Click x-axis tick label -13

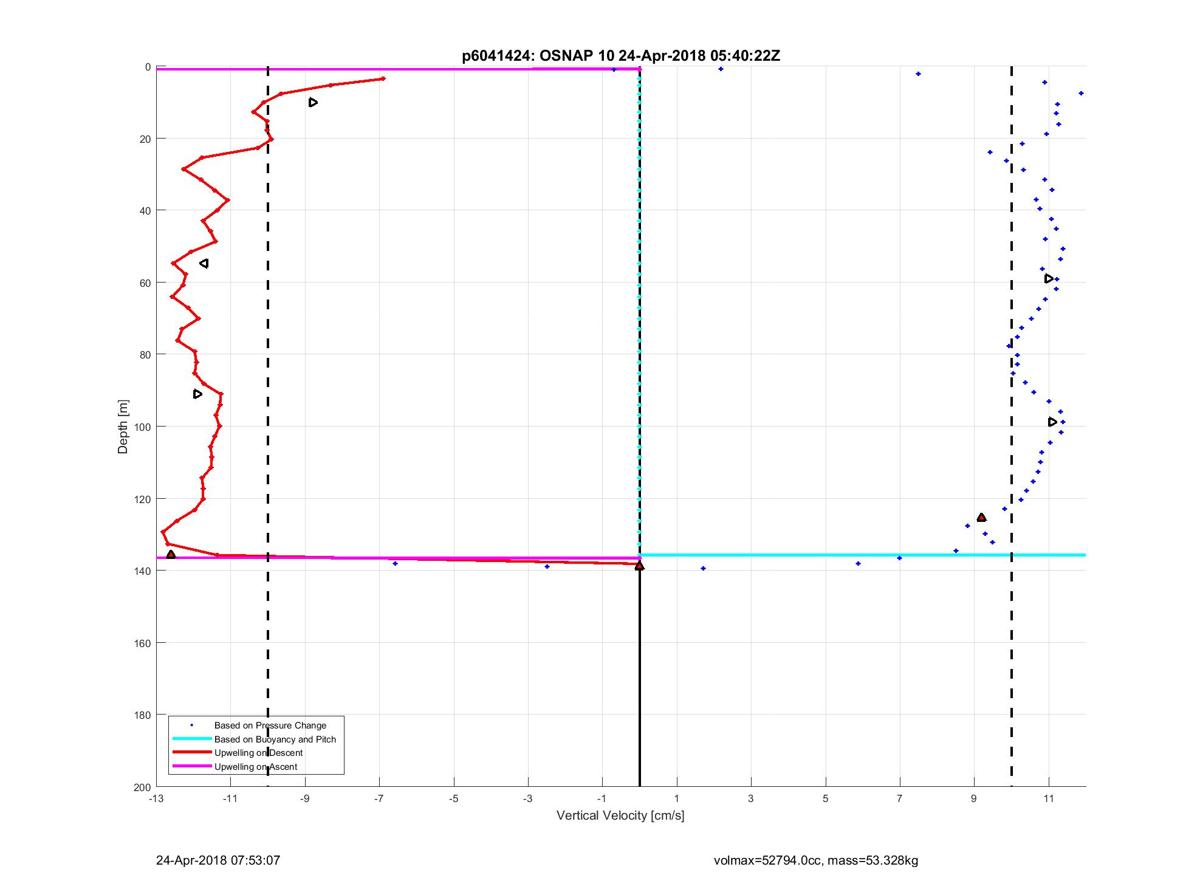click(x=156, y=799)
